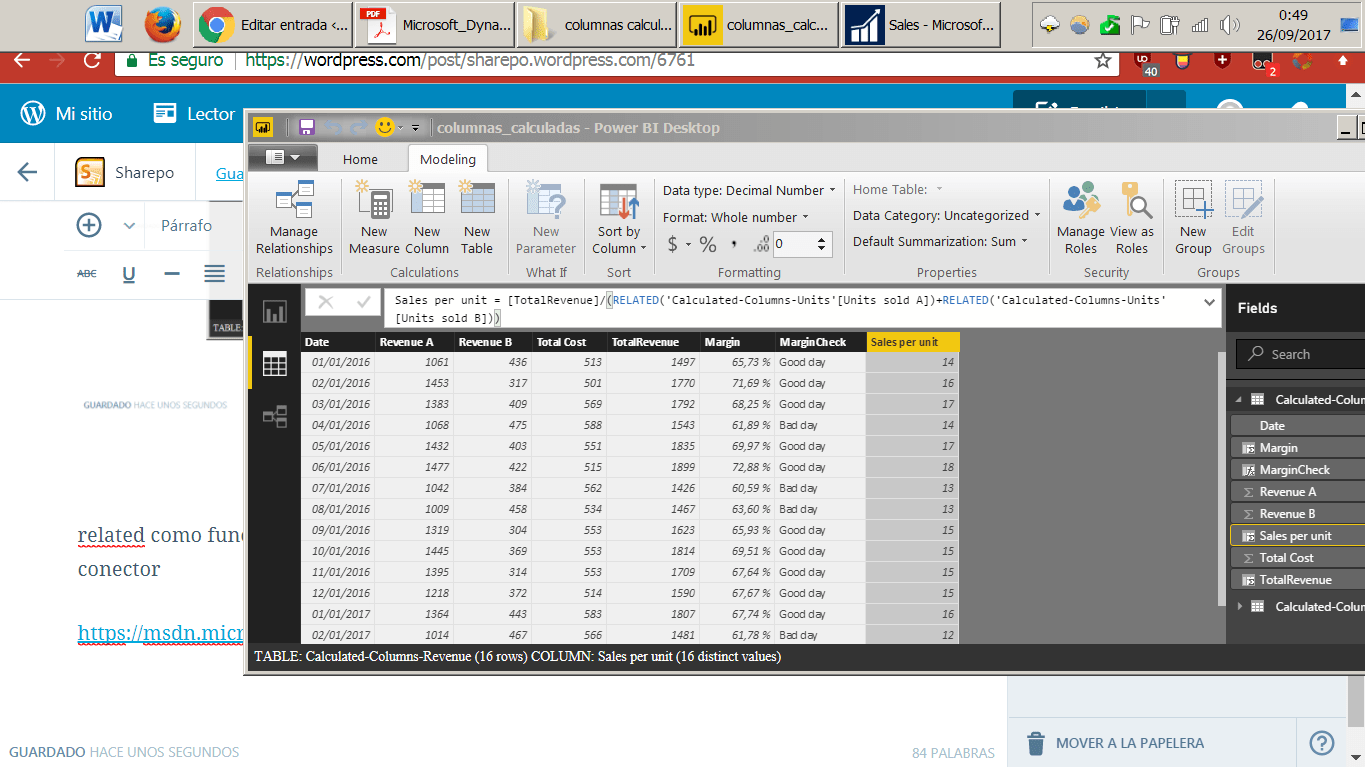Create a New Measure
This screenshot has height=767, width=1365.
pyautogui.click(x=375, y=219)
